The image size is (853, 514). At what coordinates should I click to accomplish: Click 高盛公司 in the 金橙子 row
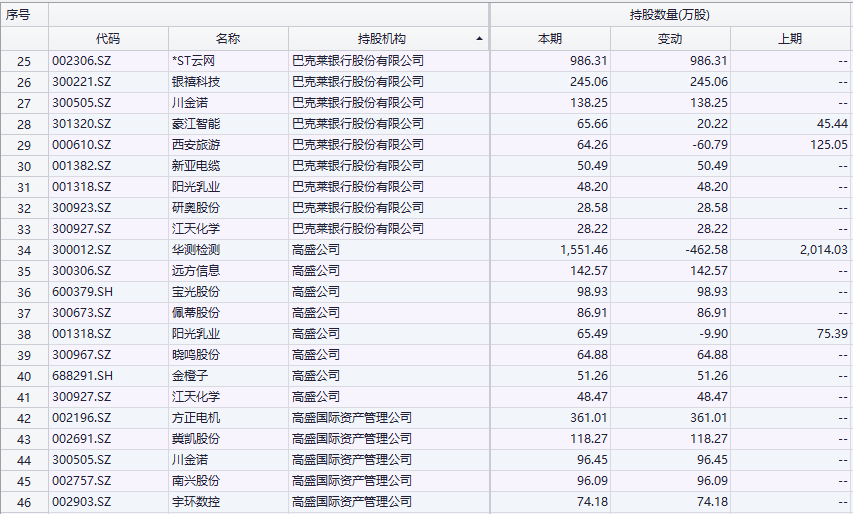[316, 376]
